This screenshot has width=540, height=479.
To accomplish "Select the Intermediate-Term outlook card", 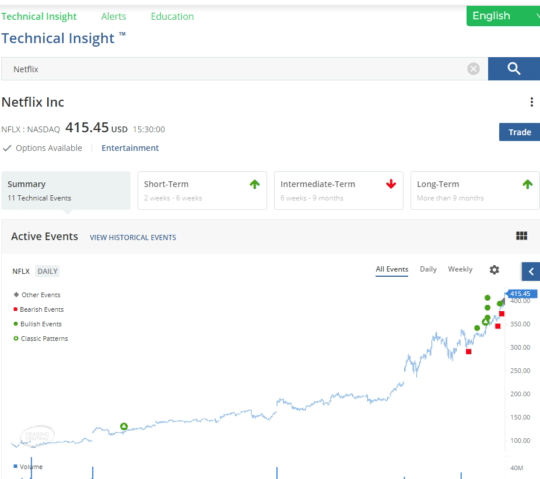I will [x=339, y=190].
